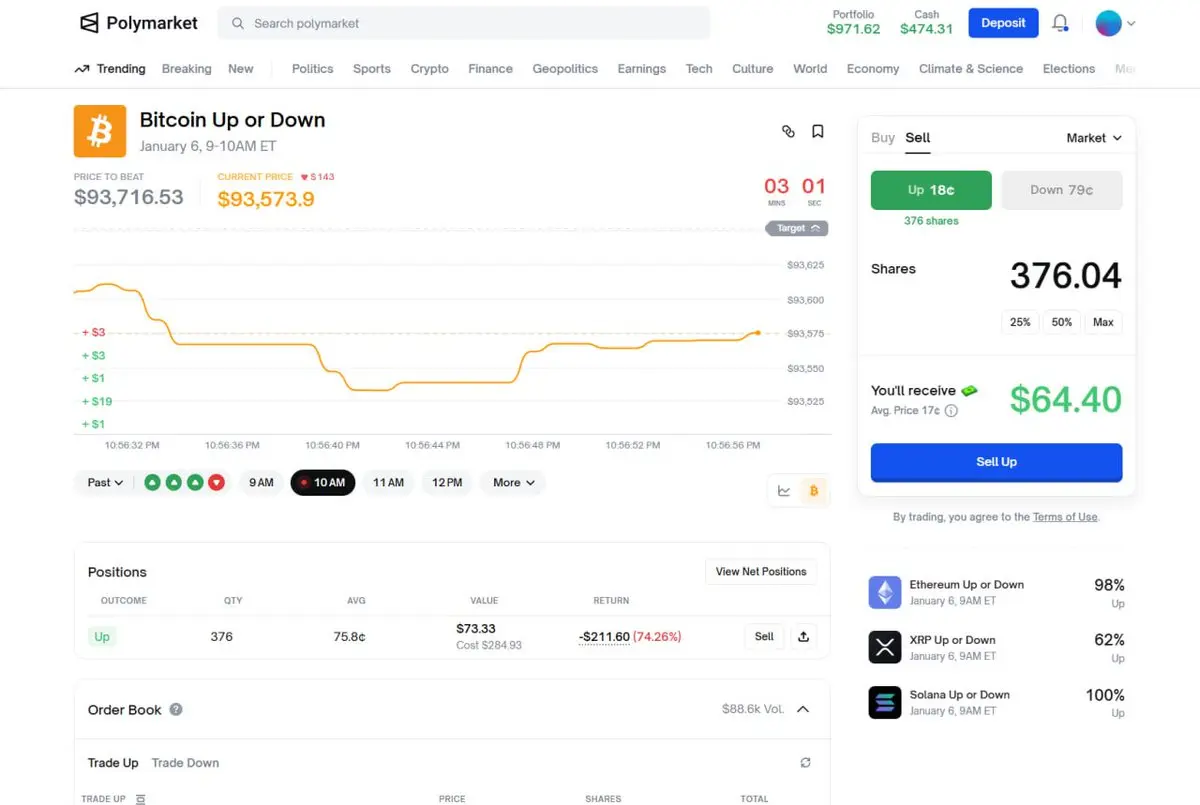Viewport: 1200px width, 805px height.
Task: Click the latest price point on chart
Action: click(x=758, y=332)
